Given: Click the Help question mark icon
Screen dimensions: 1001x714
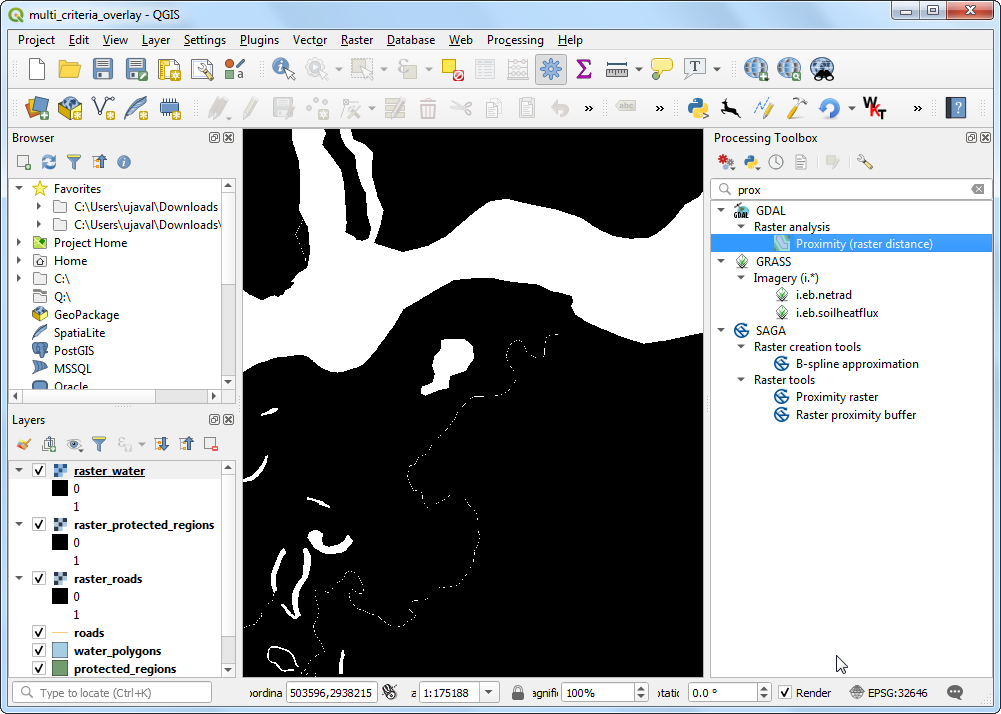Looking at the screenshot, I should click(x=956, y=107).
